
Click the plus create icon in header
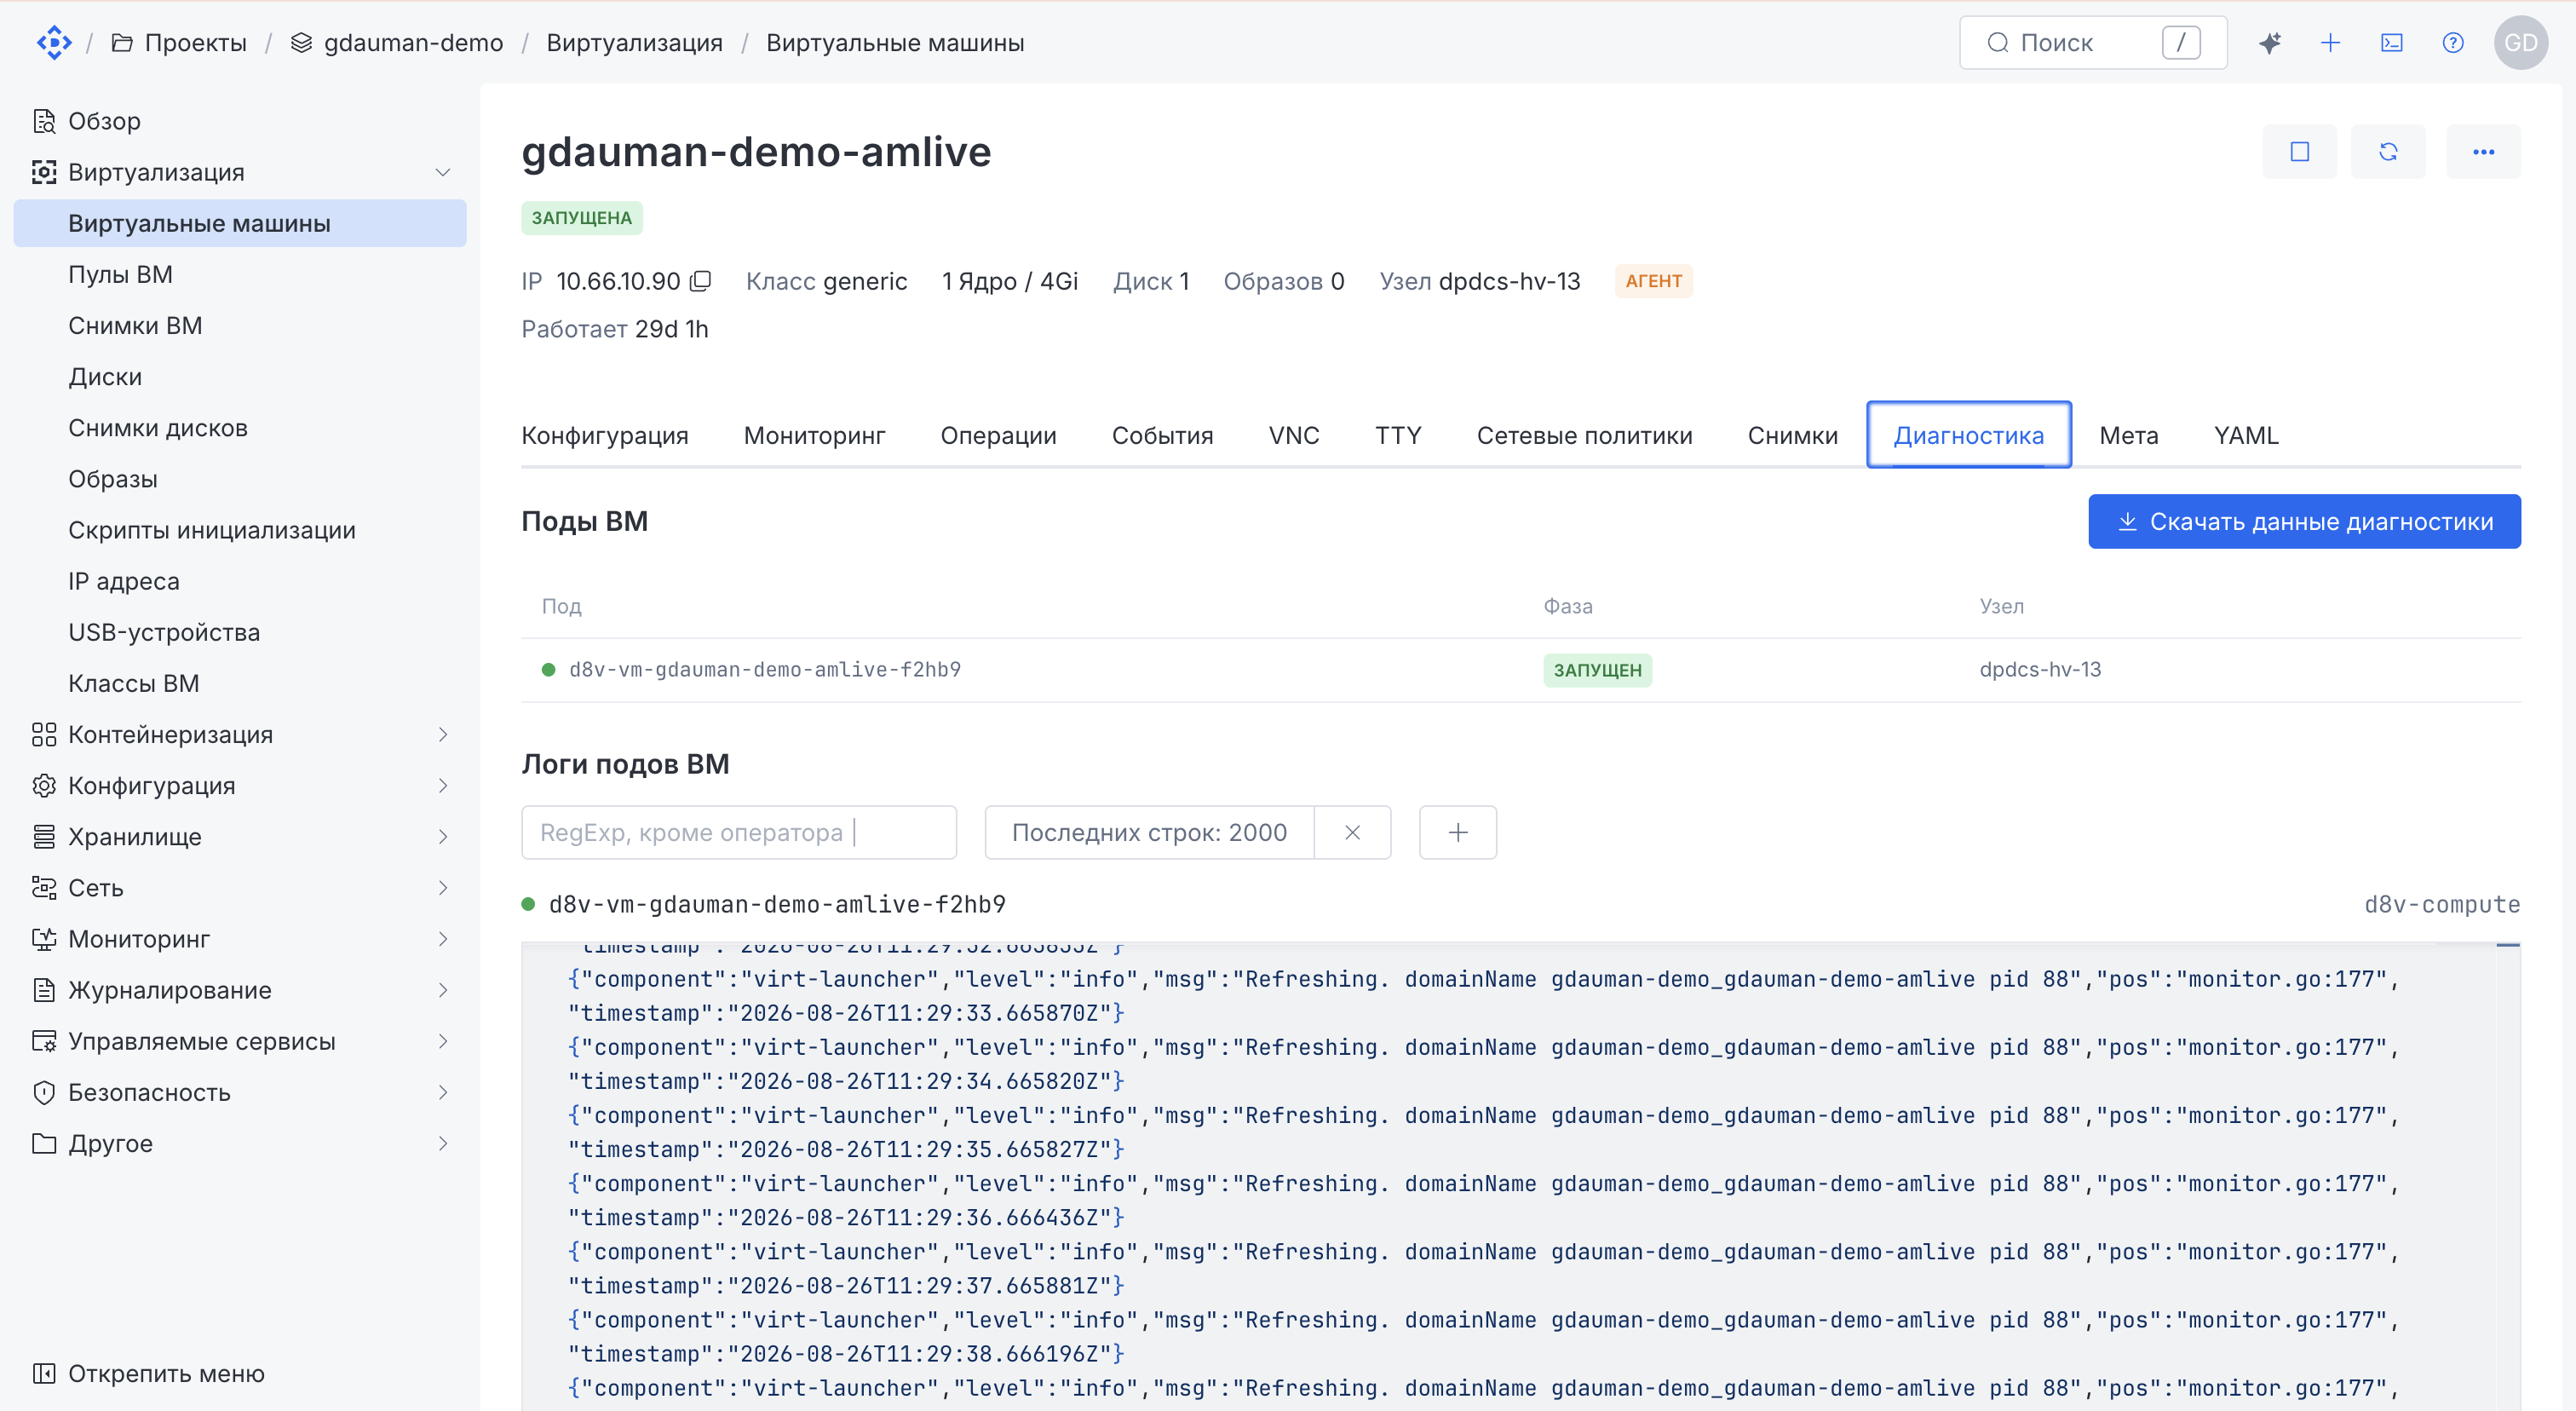point(2331,42)
